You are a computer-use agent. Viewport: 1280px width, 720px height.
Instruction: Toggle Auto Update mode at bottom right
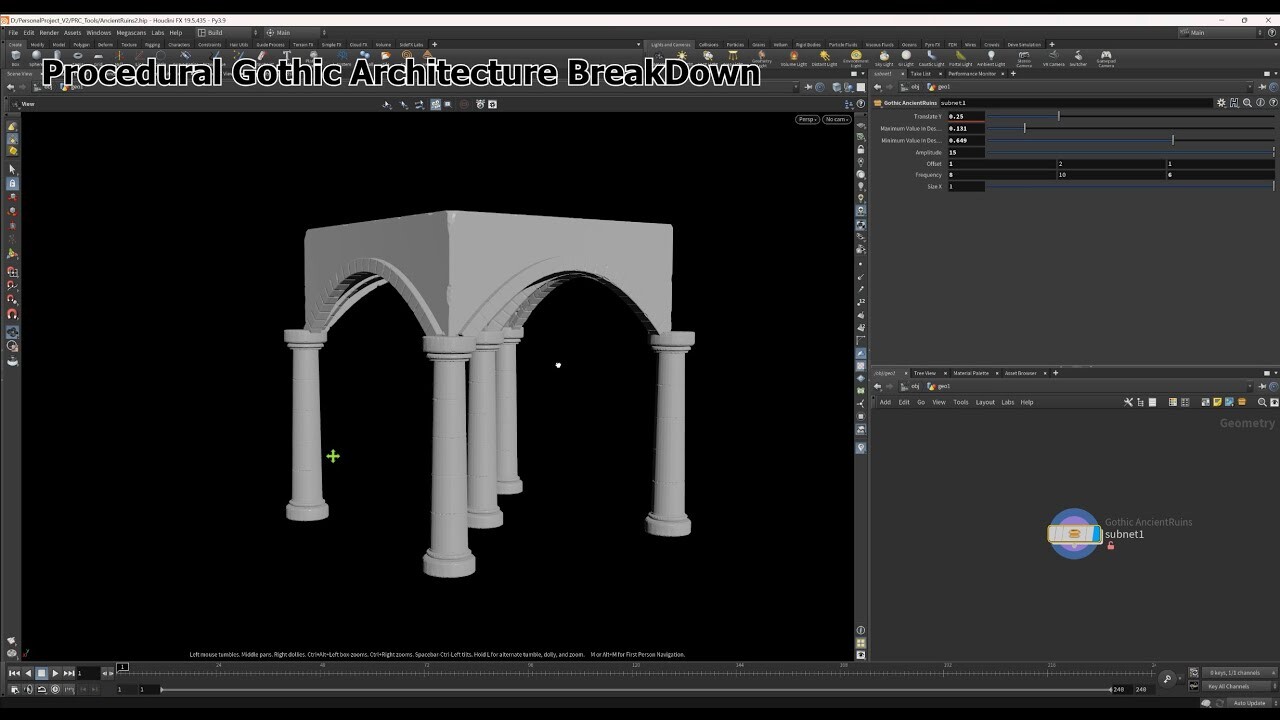(x=1250, y=703)
